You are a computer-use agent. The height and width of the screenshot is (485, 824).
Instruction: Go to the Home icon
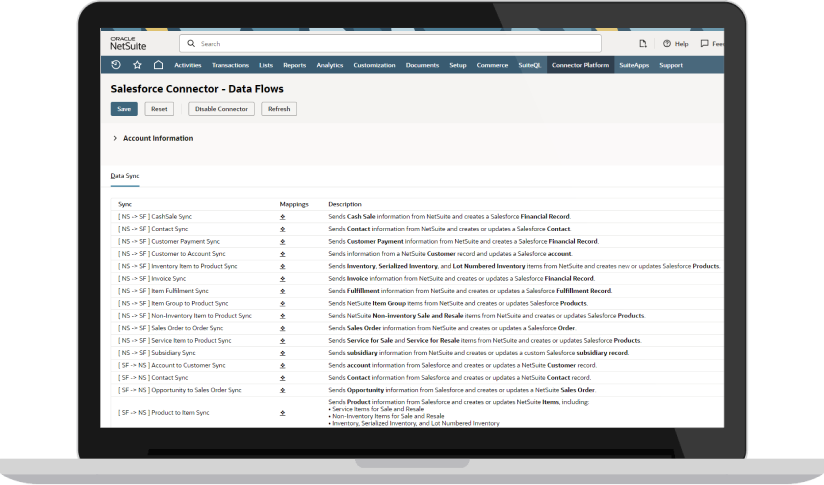(158, 65)
